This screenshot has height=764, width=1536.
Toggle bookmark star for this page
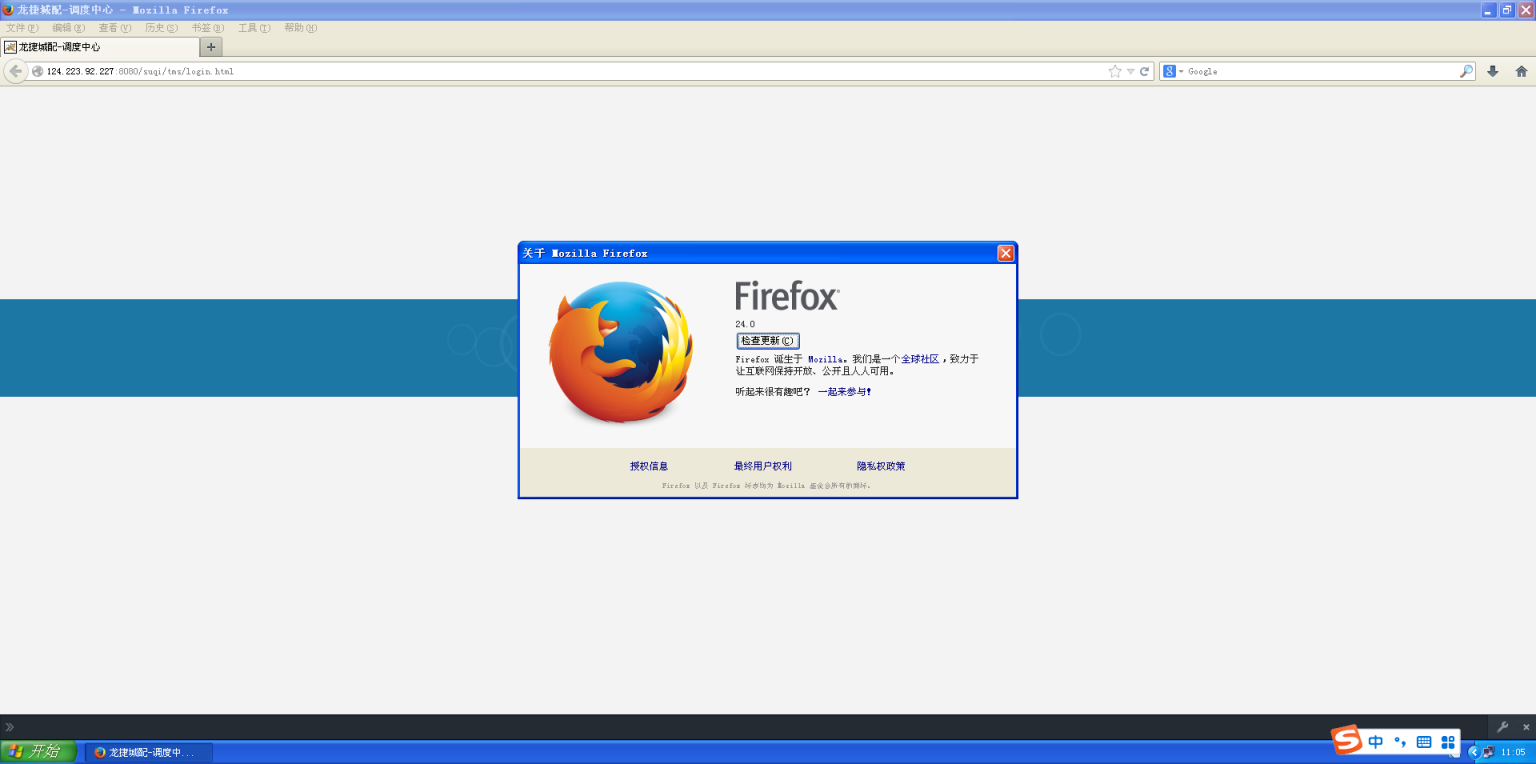tap(1114, 71)
